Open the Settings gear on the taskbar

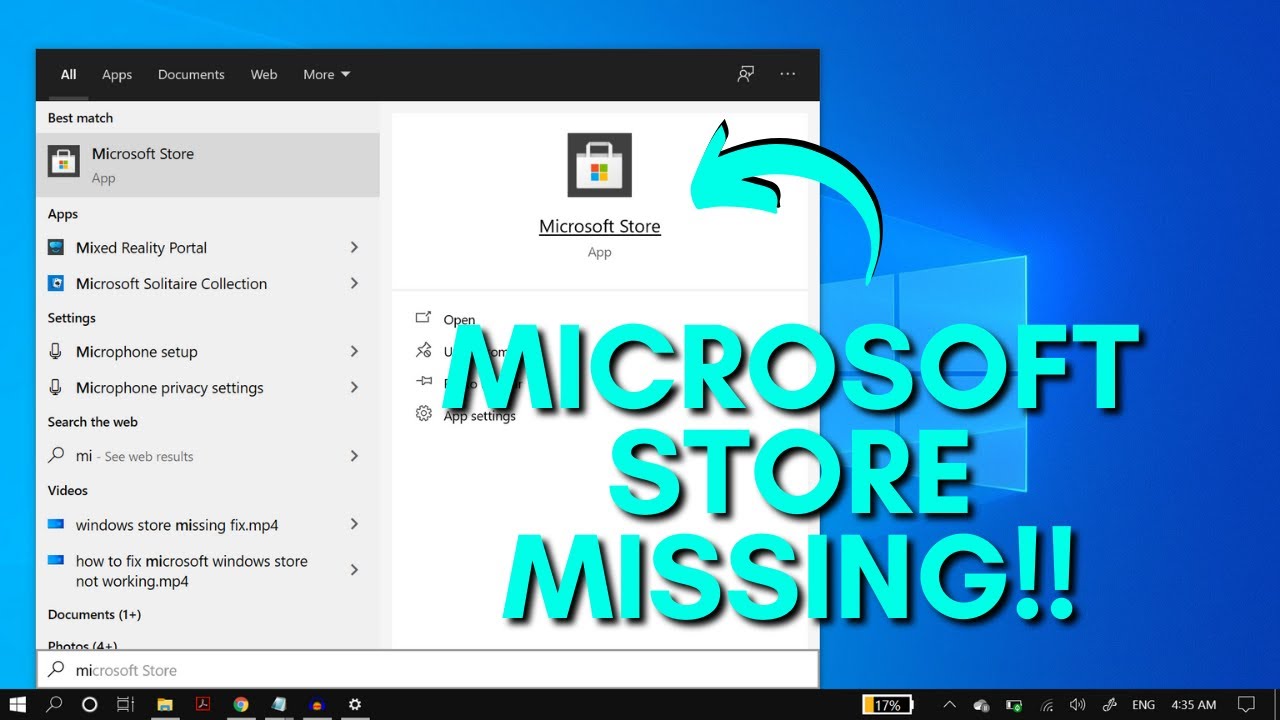354,704
